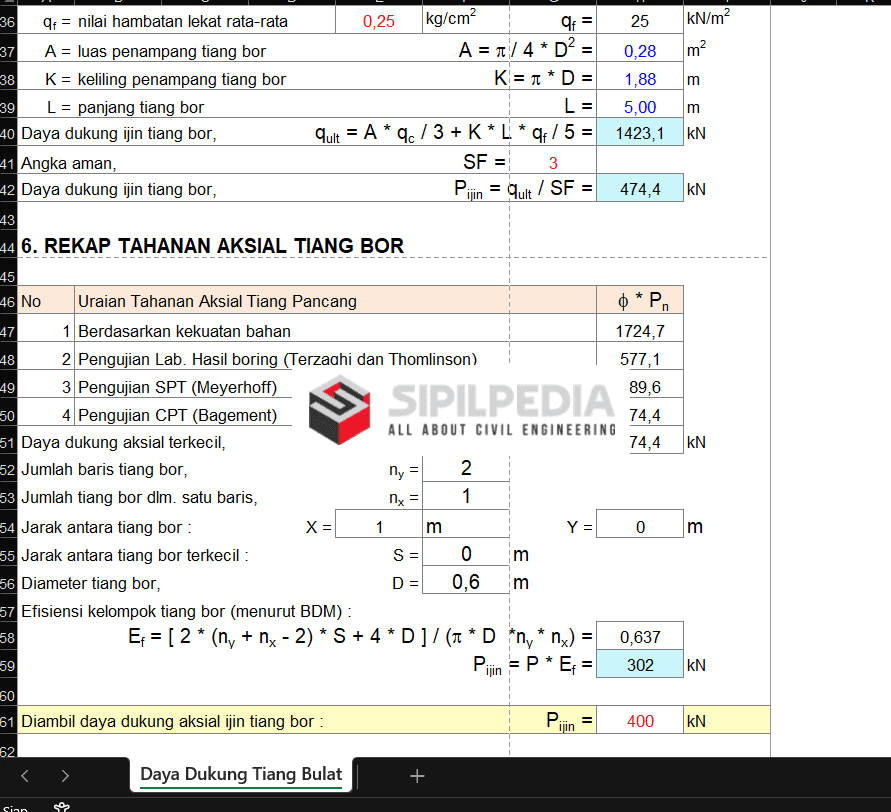The width and height of the screenshot is (891, 812).
Task: Select the heading REKAP TAHANAN AKSIAL TIANG BOR
Action: pyautogui.click(x=213, y=246)
